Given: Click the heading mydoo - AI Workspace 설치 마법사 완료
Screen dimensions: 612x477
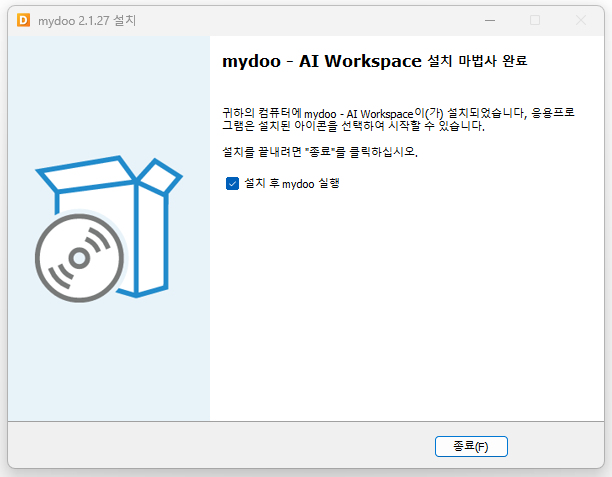Looking at the screenshot, I should (x=375, y=61).
